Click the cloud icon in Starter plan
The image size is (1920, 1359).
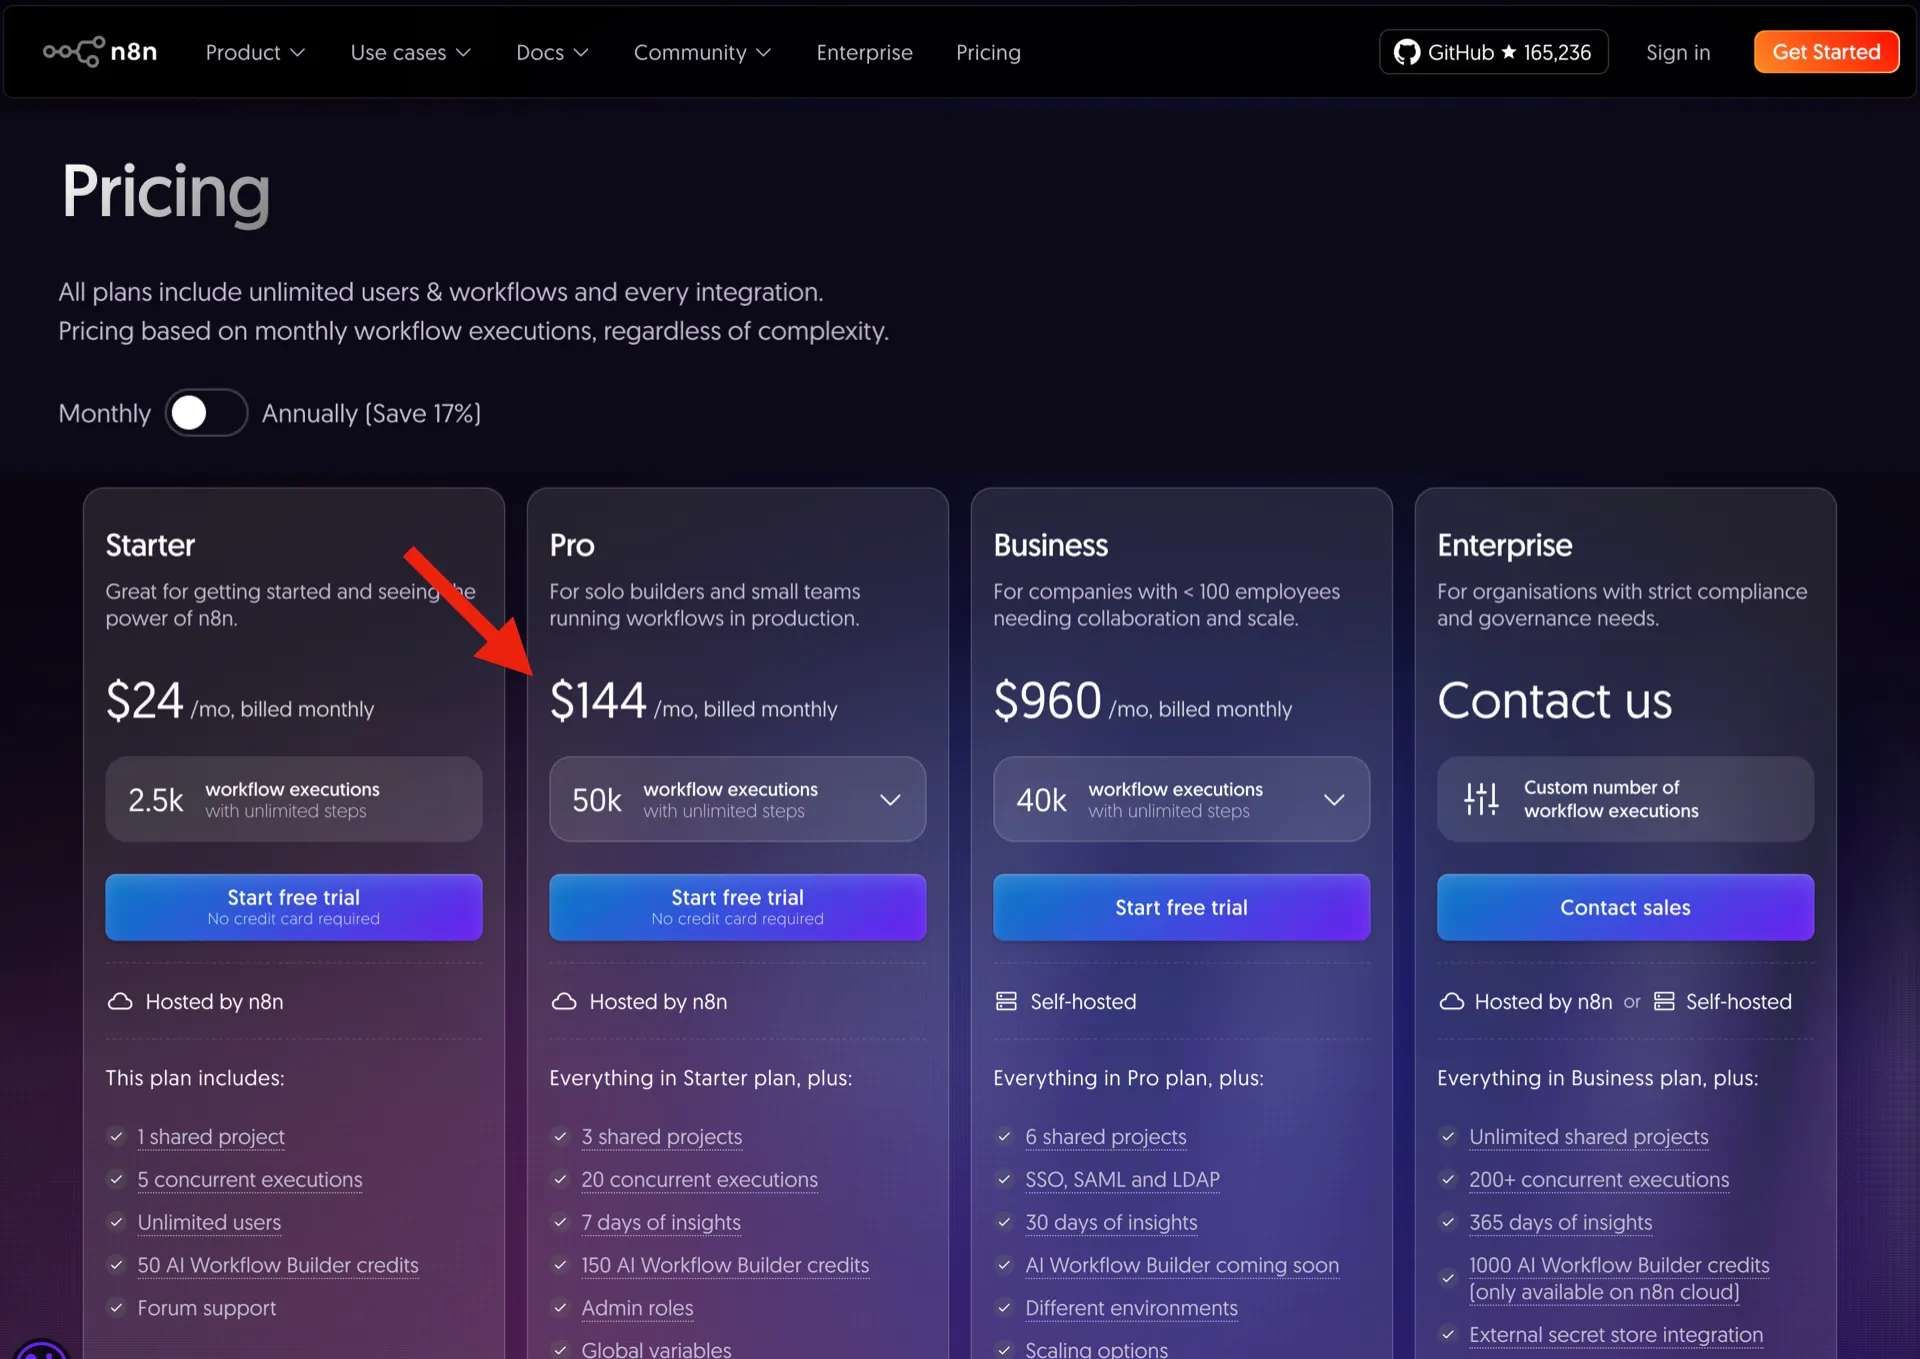[120, 1001]
